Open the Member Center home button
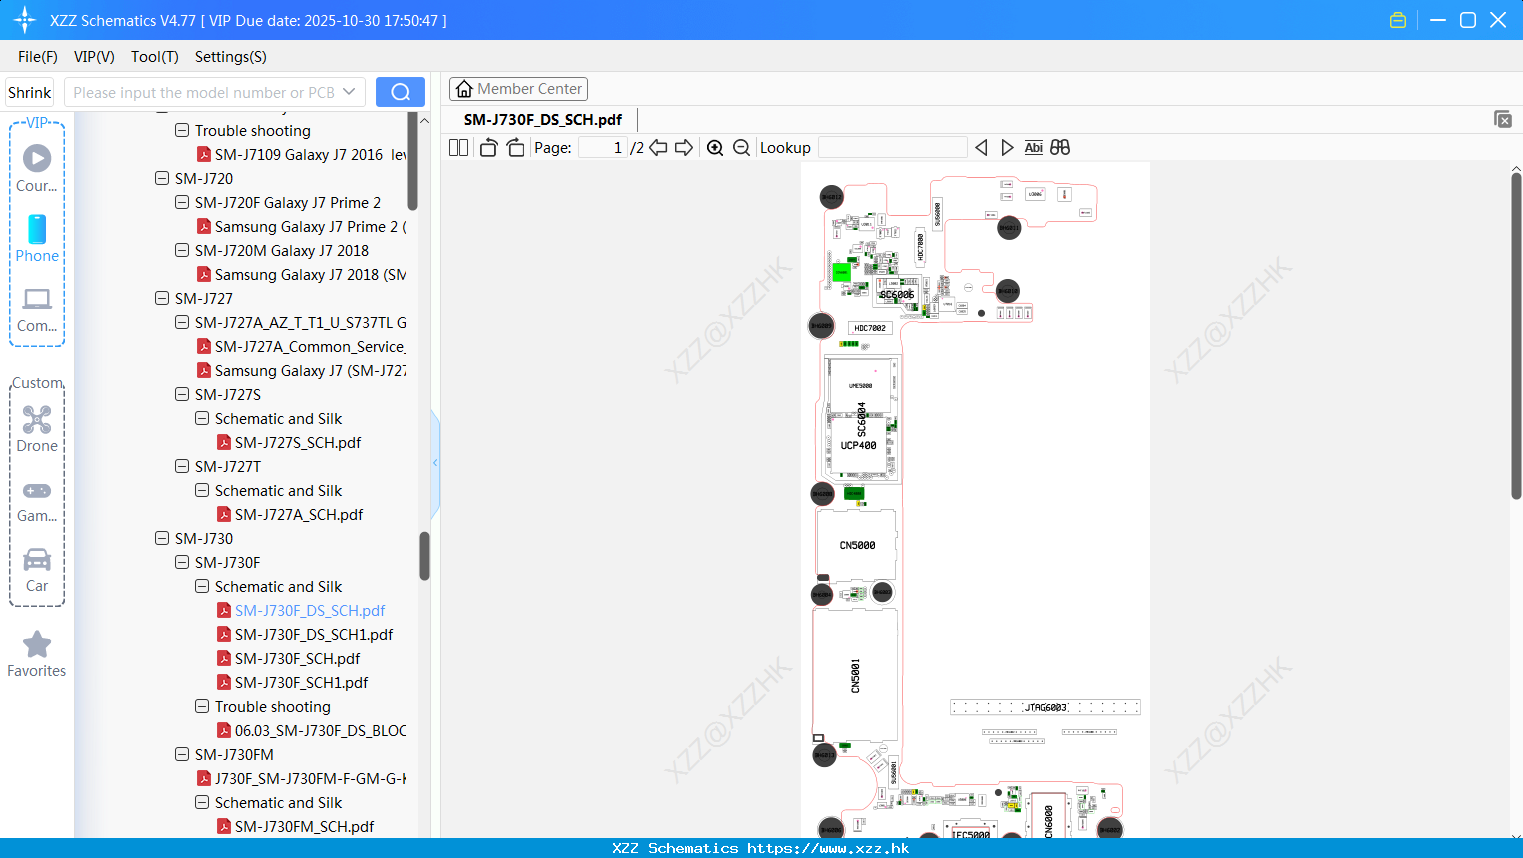The height and width of the screenshot is (858, 1523). click(518, 89)
